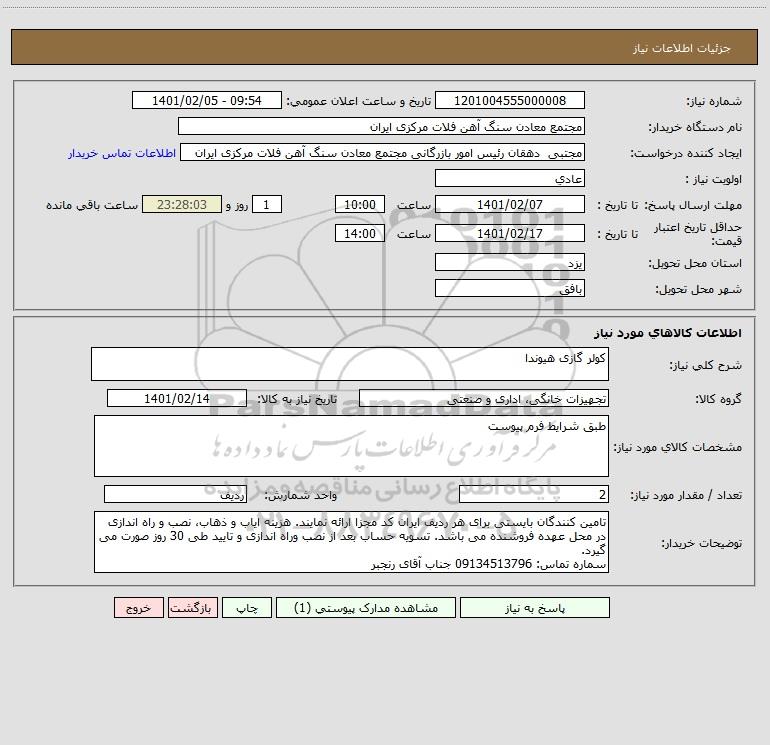Click the تاریخ نیاز به کالا label

[x=298, y=399]
